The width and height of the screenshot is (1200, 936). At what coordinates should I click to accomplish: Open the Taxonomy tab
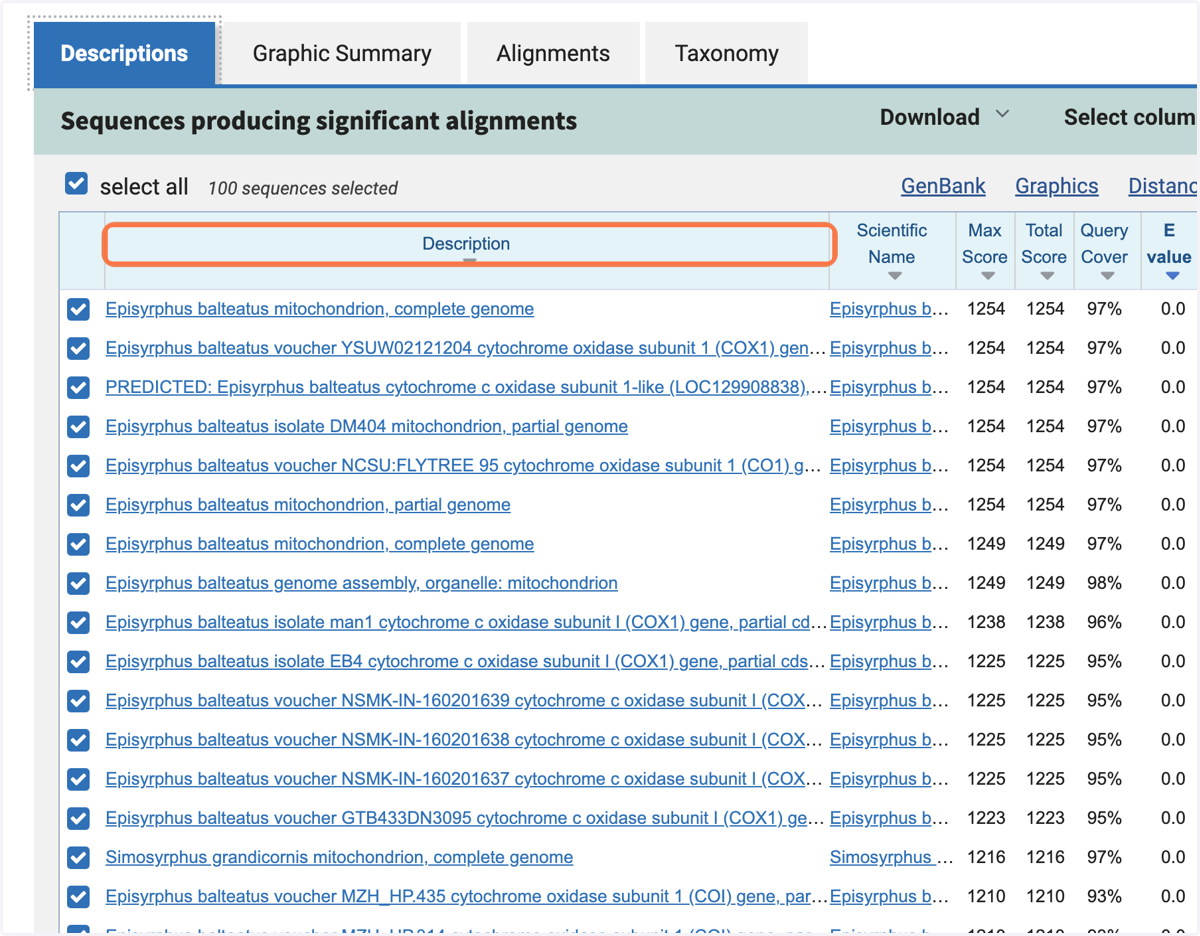point(727,53)
